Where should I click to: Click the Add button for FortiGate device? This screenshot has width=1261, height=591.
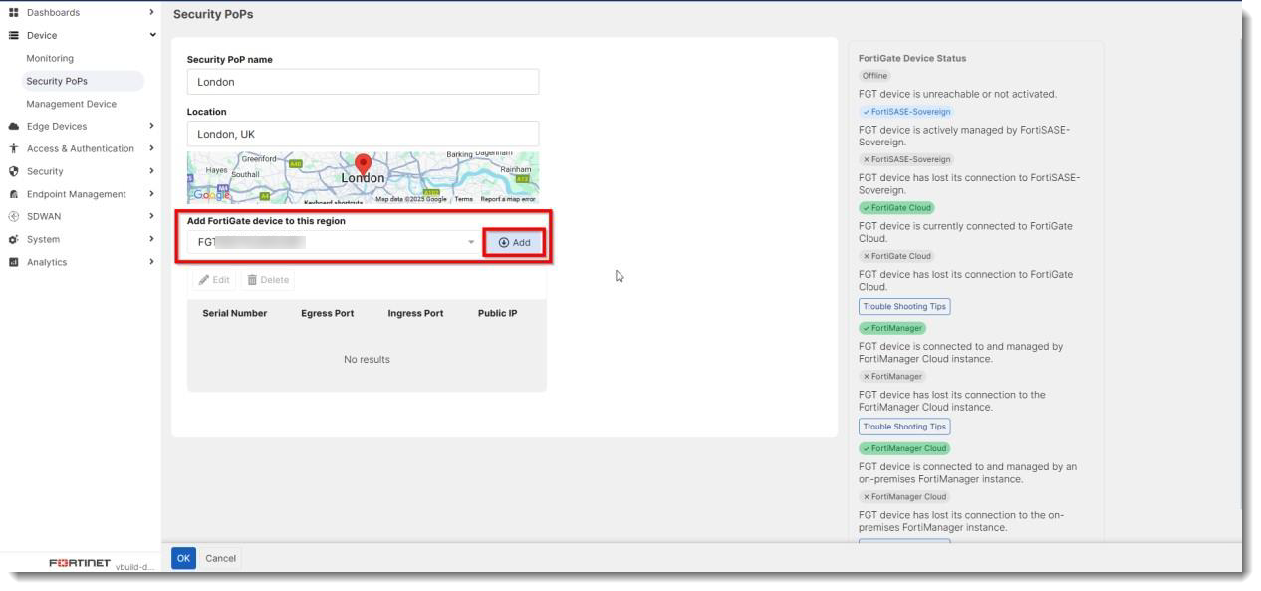coord(514,242)
